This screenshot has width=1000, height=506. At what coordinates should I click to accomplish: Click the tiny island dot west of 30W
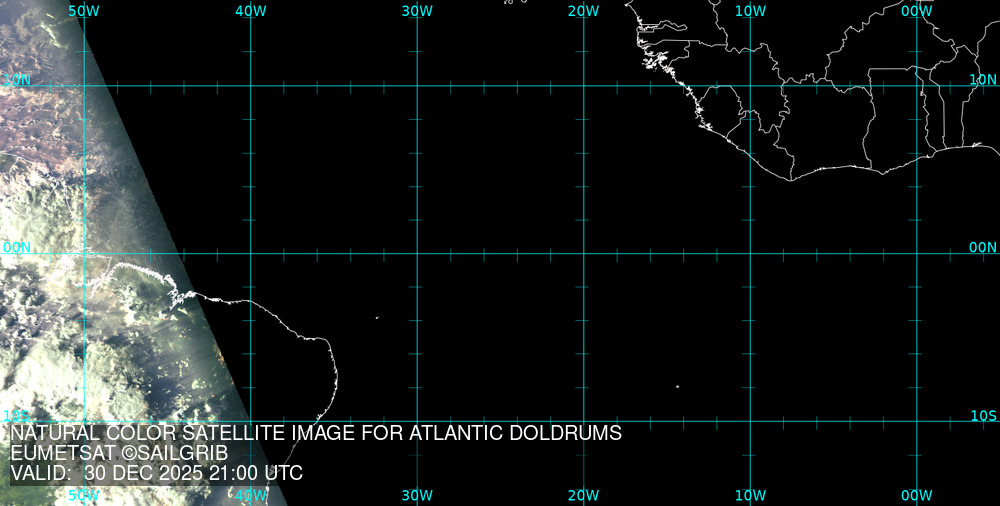click(x=377, y=318)
